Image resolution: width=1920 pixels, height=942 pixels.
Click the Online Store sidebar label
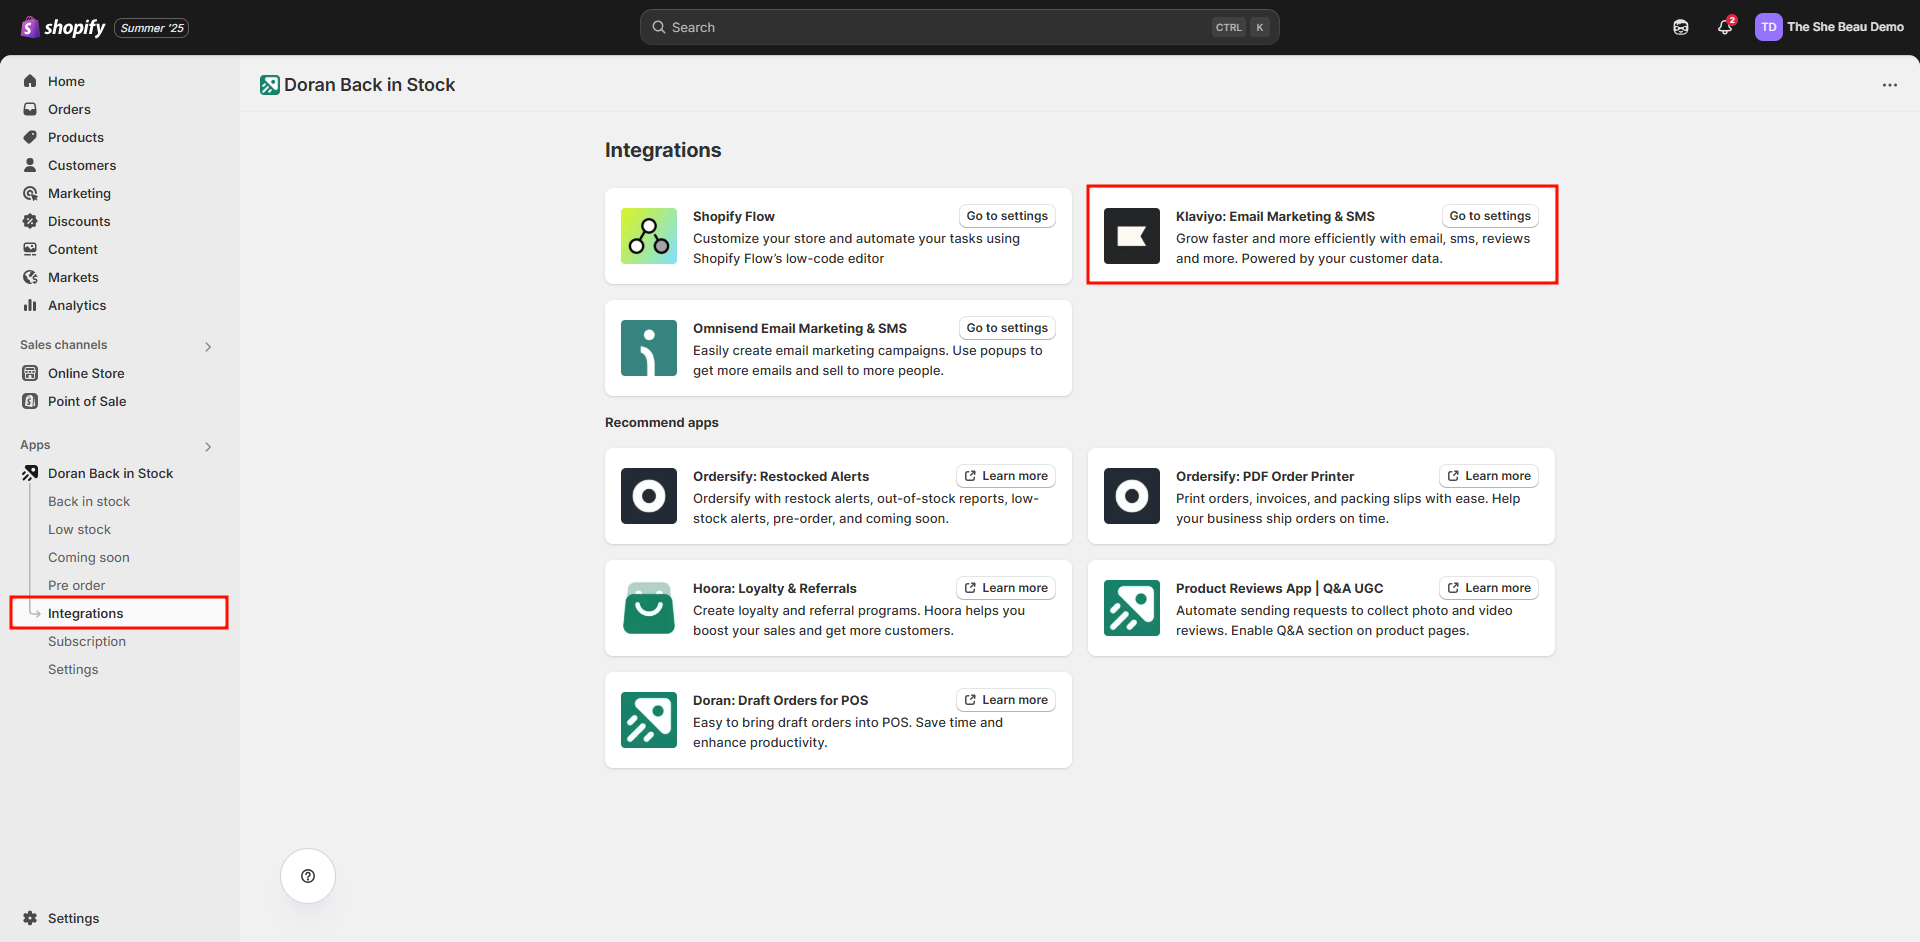(86, 373)
